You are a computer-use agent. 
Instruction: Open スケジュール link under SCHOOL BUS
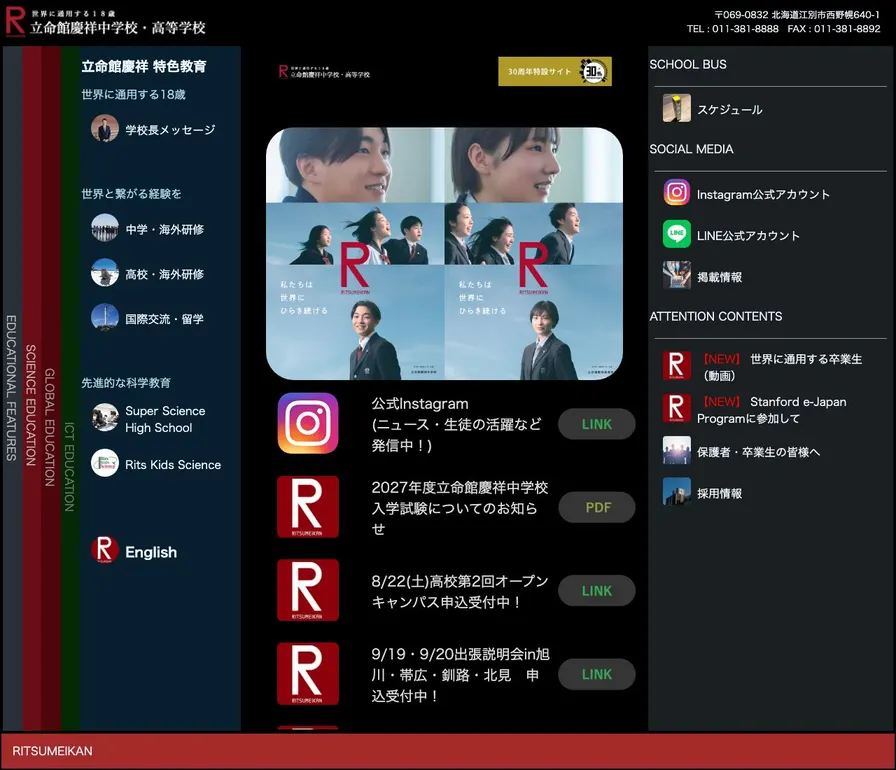[x=730, y=109]
